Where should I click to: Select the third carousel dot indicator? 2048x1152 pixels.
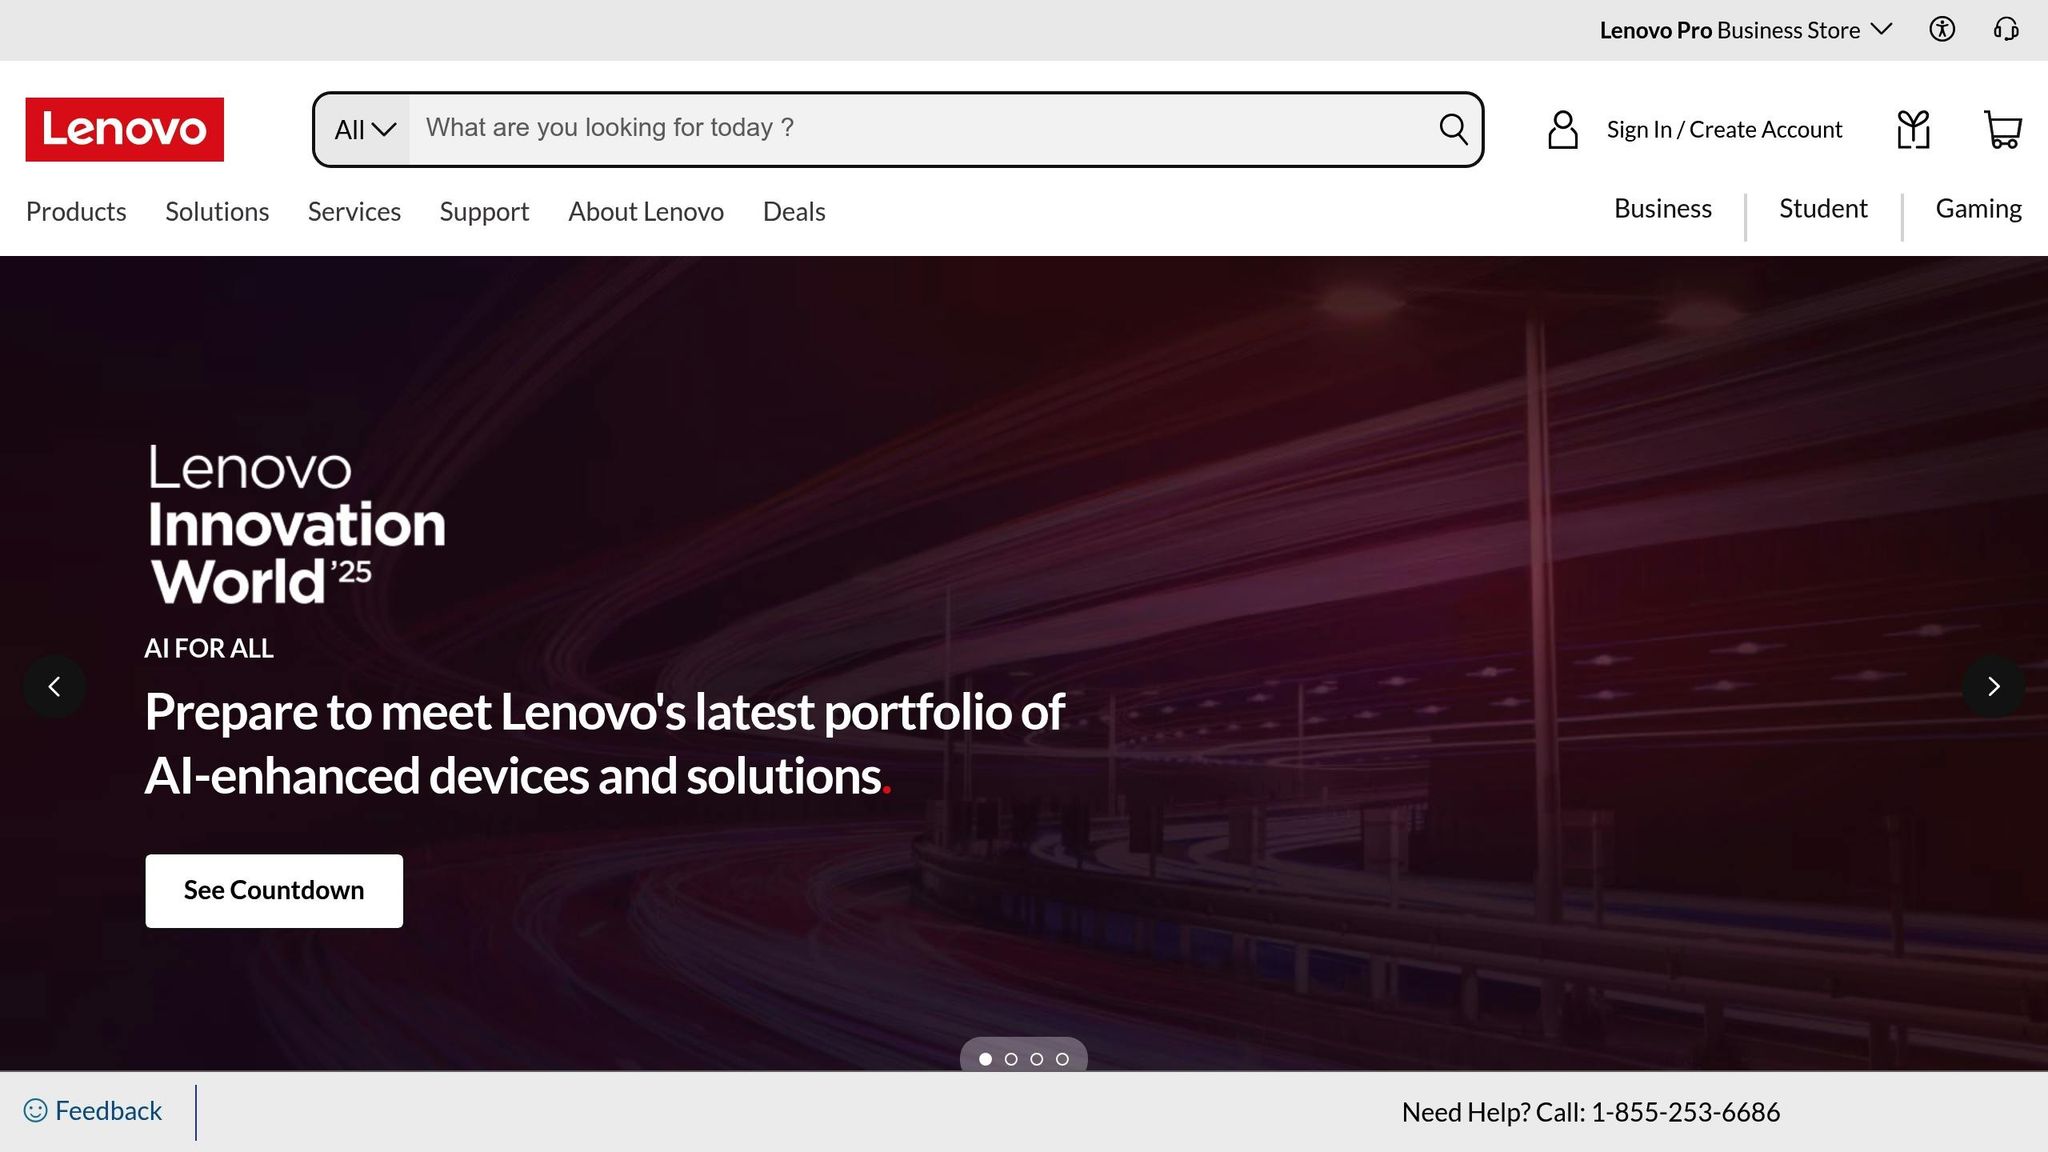[1036, 1059]
